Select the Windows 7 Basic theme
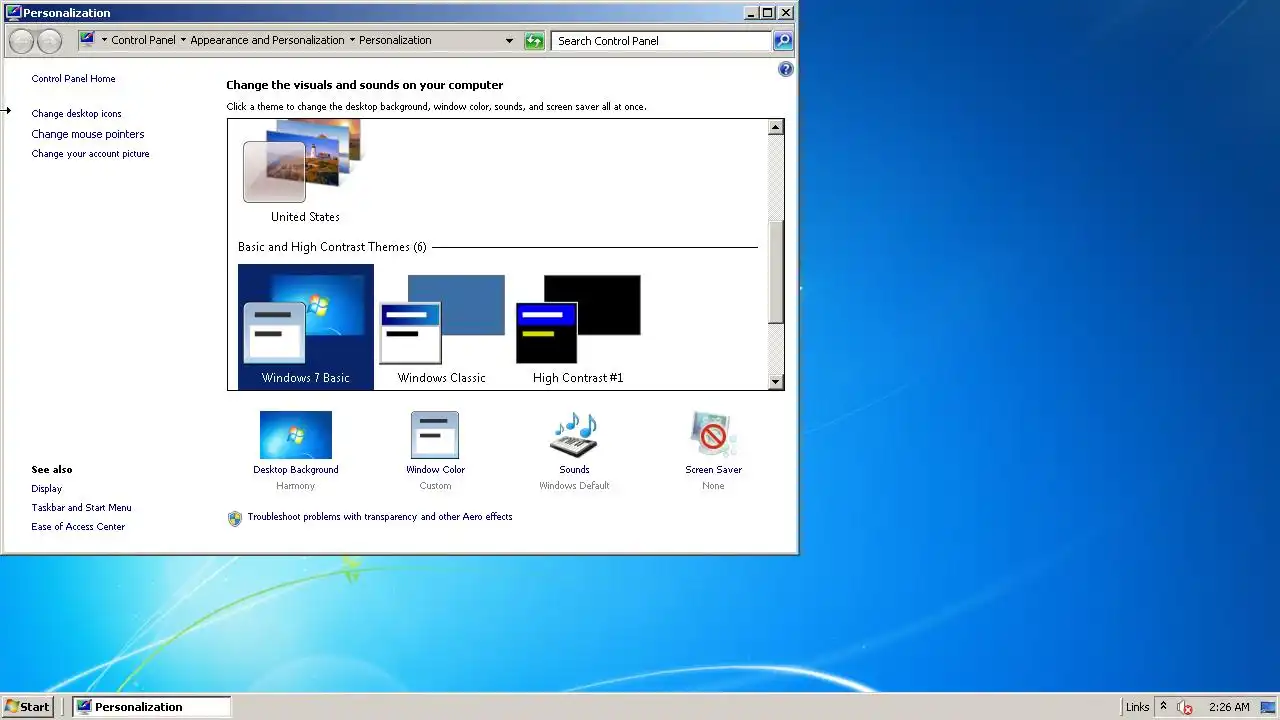 point(306,327)
